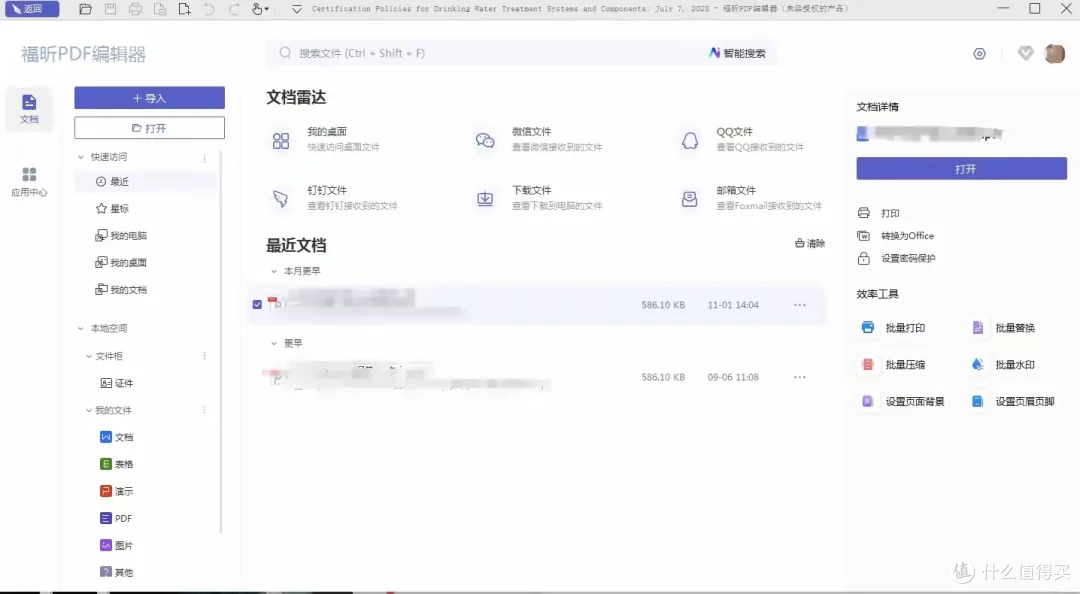1080x594 pixels.
Task: Open 邮箱文件 in 文档雷达
Action: 751,198
